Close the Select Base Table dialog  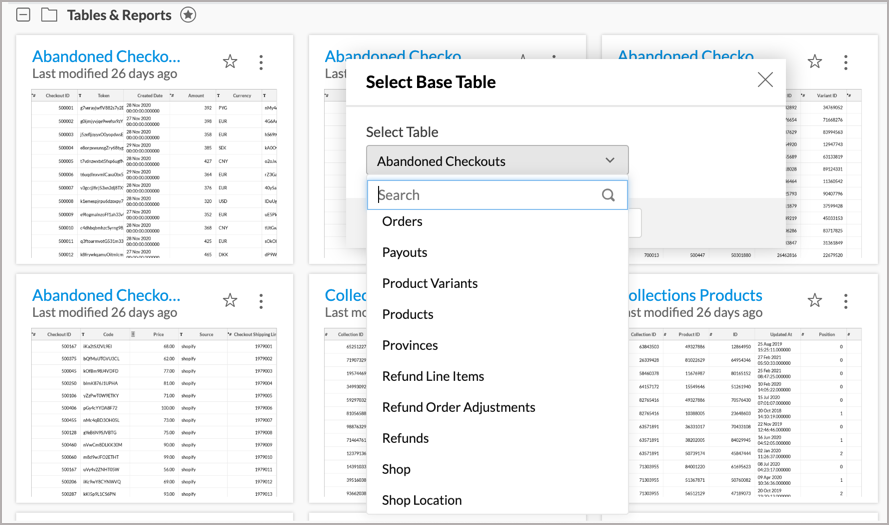click(x=765, y=81)
